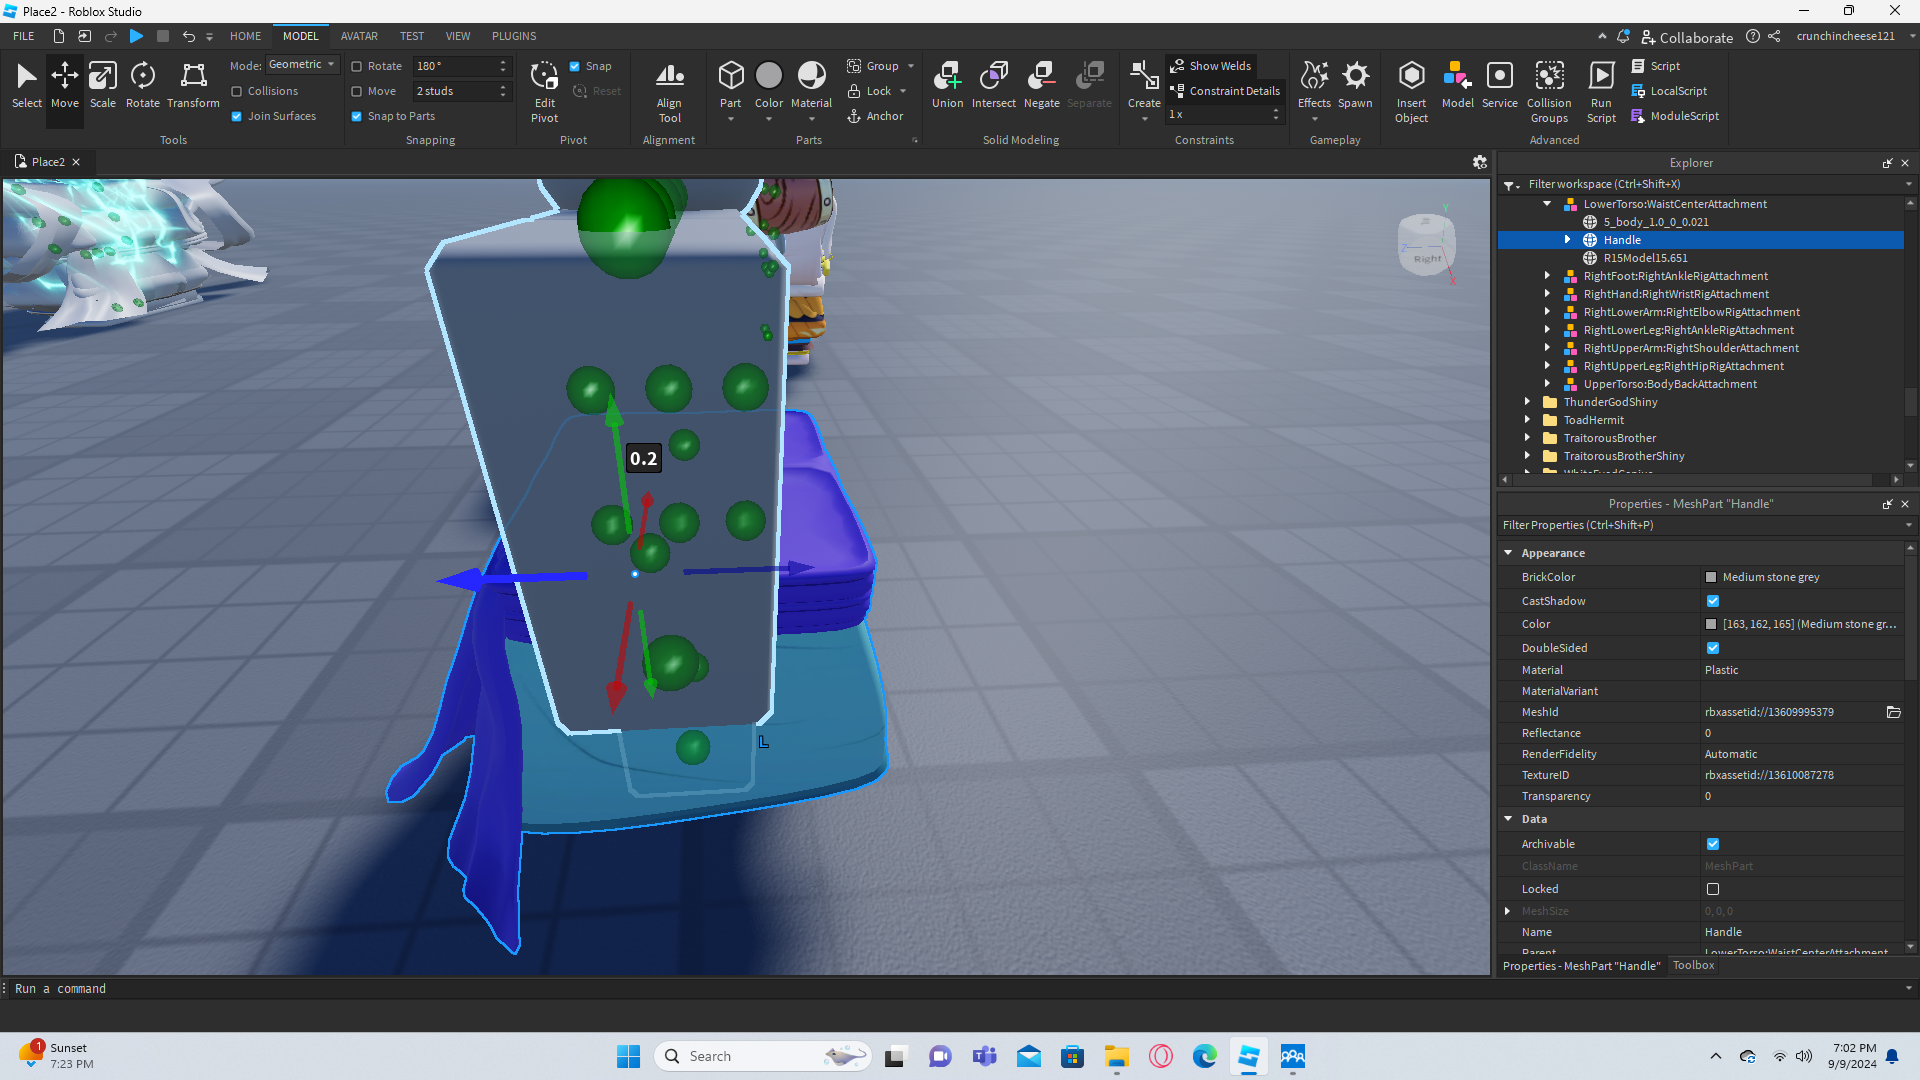Click the BrickColor Medium stone grey swatch
The height and width of the screenshot is (1080, 1920).
pos(1711,577)
